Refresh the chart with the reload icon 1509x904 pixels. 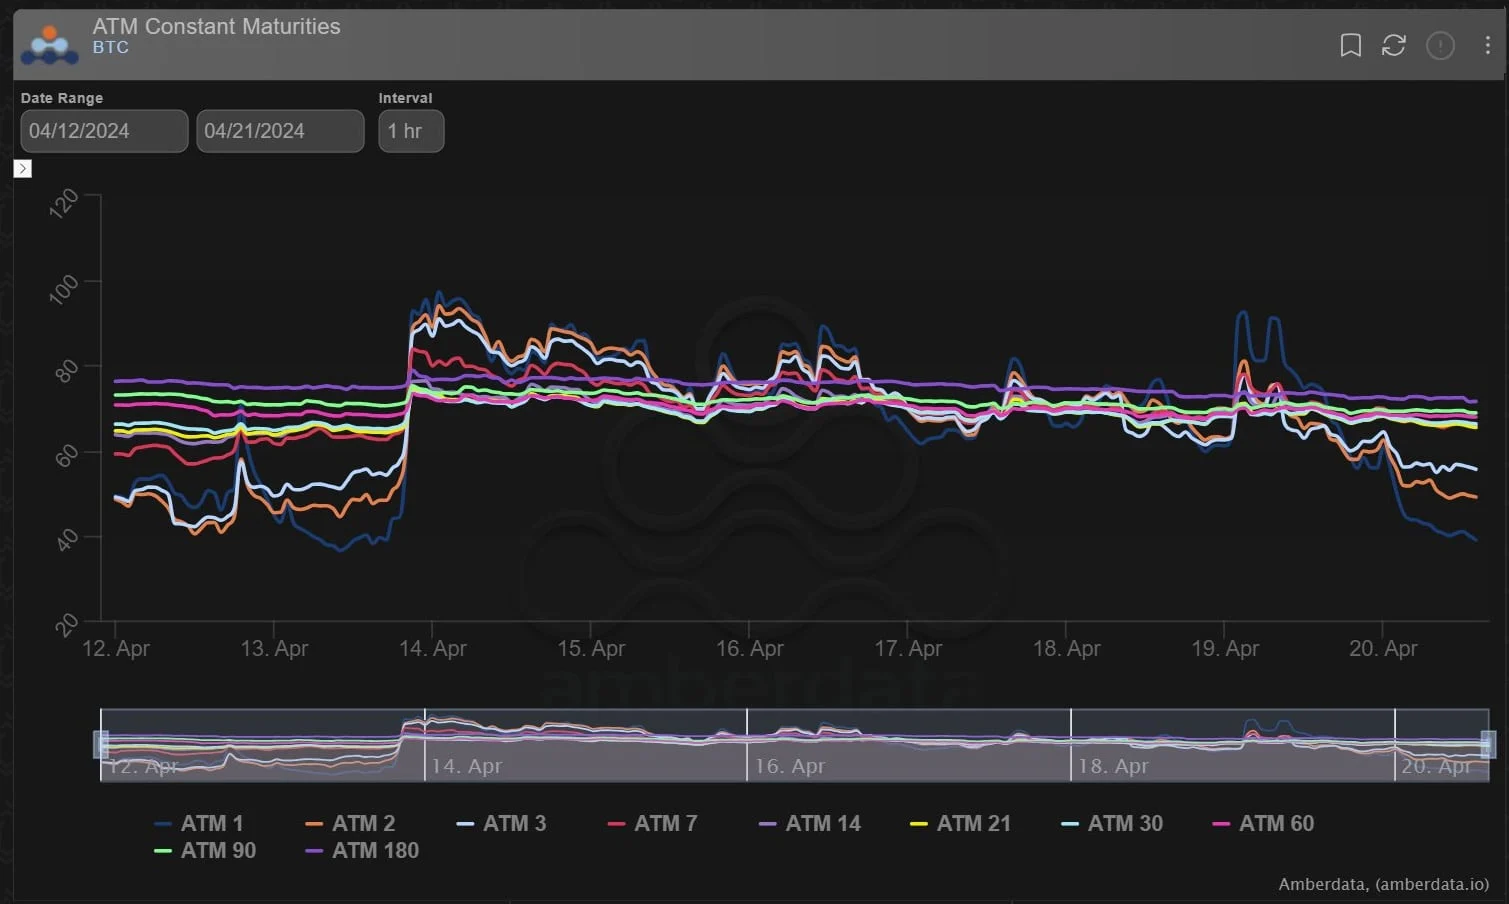1394,45
